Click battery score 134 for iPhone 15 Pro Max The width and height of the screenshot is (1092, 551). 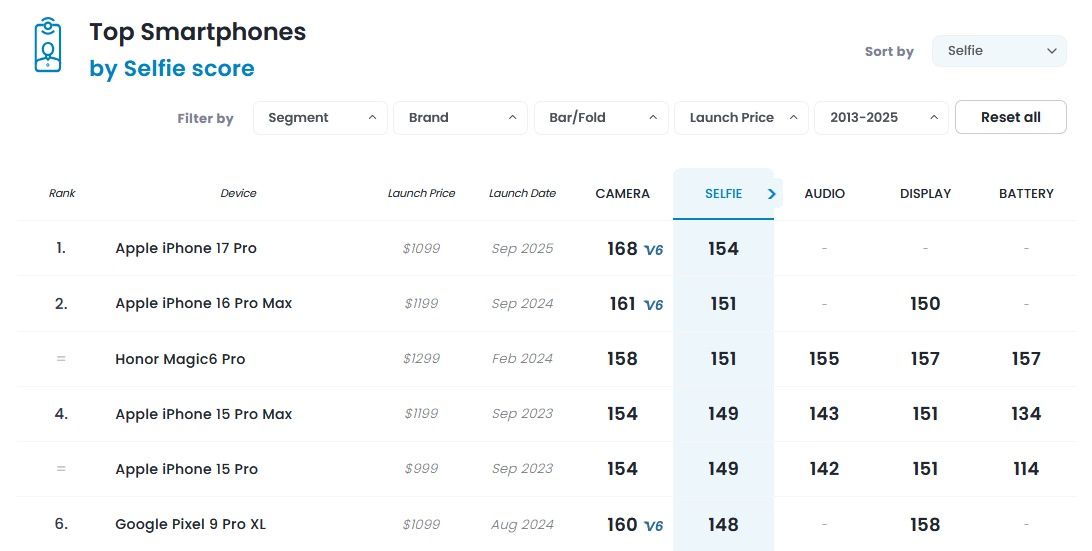(x=1027, y=414)
